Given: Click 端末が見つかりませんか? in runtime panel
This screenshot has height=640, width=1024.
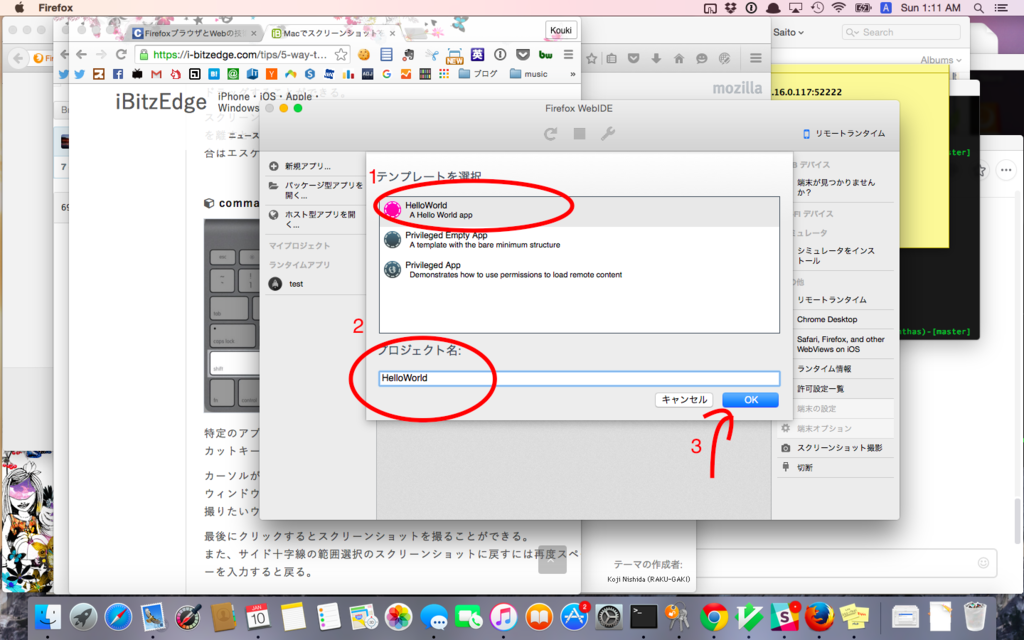Looking at the screenshot, I should click(835, 187).
